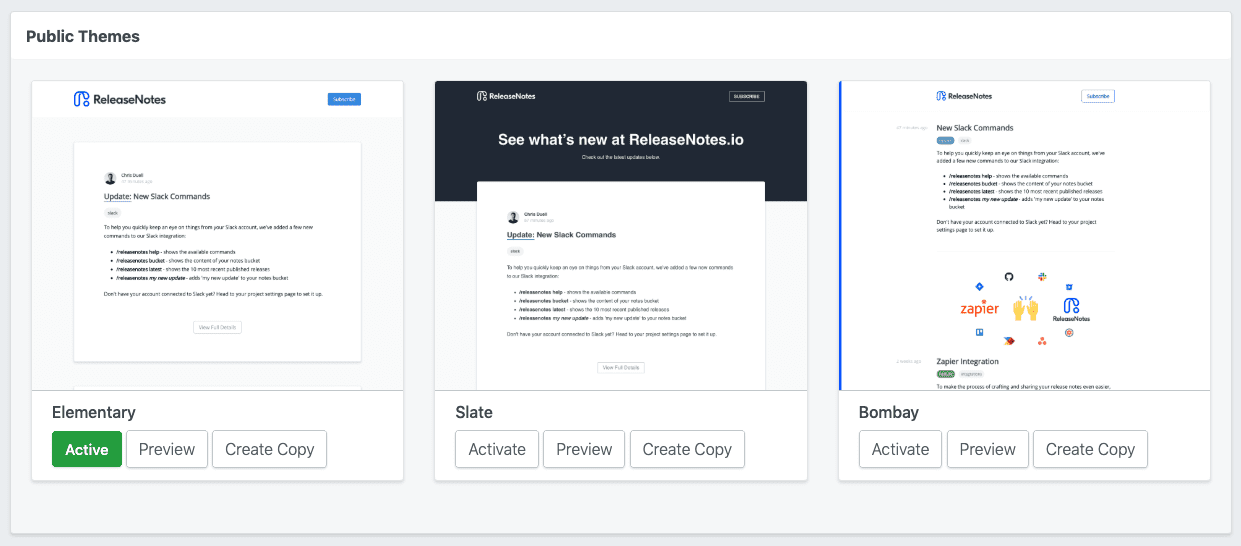Activate the Bombay theme
Image resolution: width=1241 pixels, height=546 pixels.
click(x=900, y=449)
